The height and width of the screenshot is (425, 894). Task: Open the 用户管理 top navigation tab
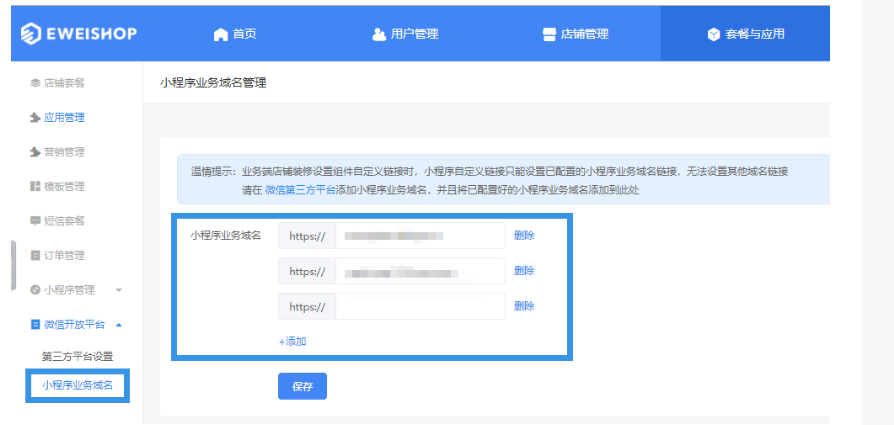(x=405, y=34)
